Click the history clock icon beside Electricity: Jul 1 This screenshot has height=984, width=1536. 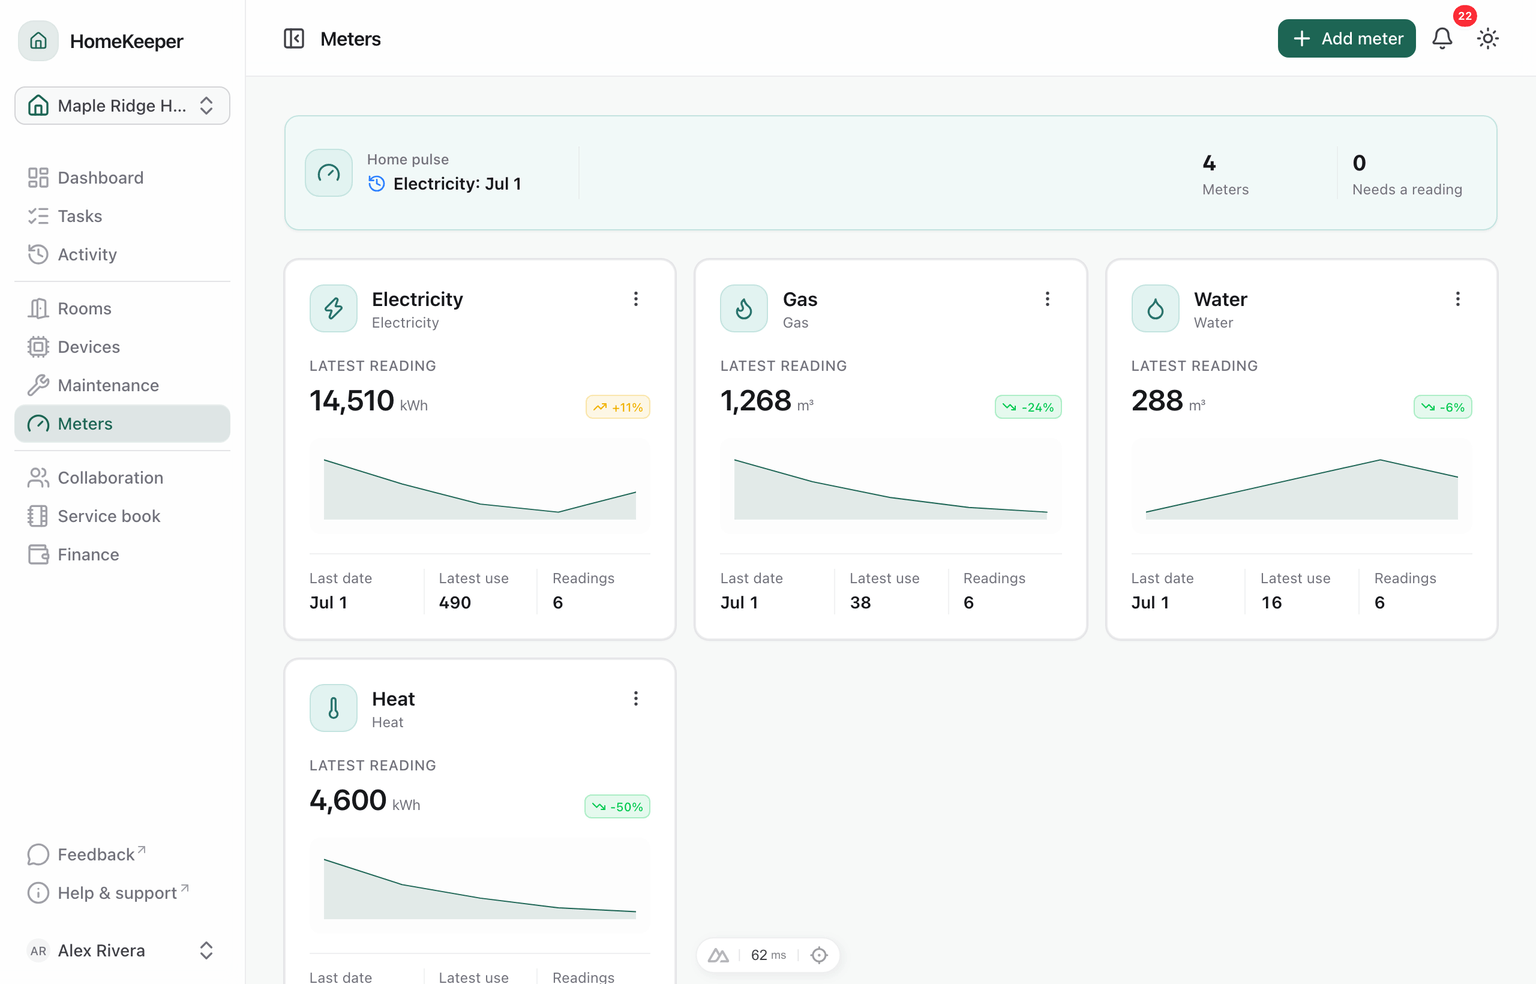(377, 184)
